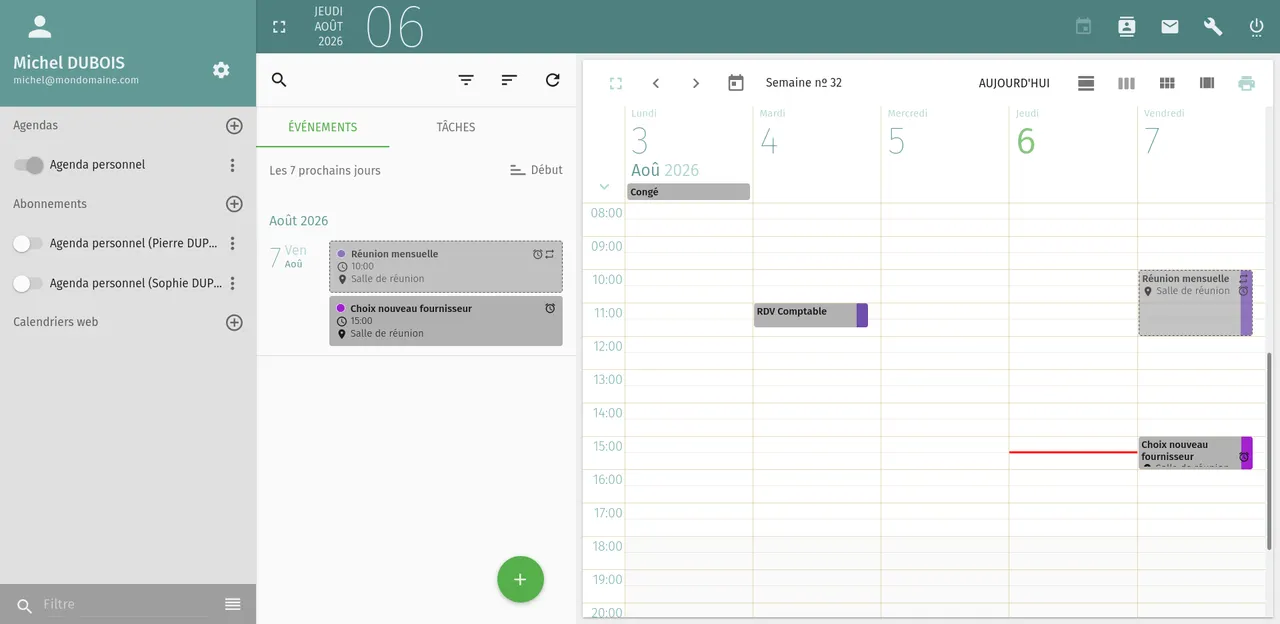Viewport: 1280px width, 624px height.
Task: Open Choix nouveau fournisseur event in Friday column
Action: click(1195, 453)
